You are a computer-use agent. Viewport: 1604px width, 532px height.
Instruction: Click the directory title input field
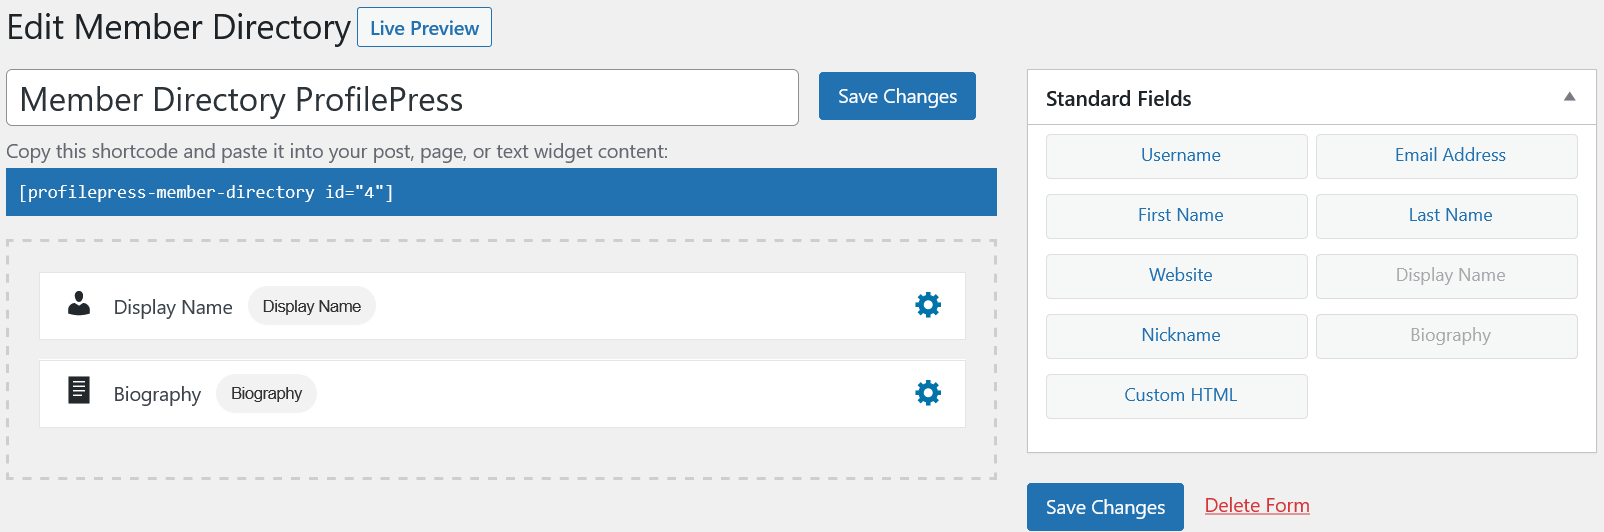point(402,98)
